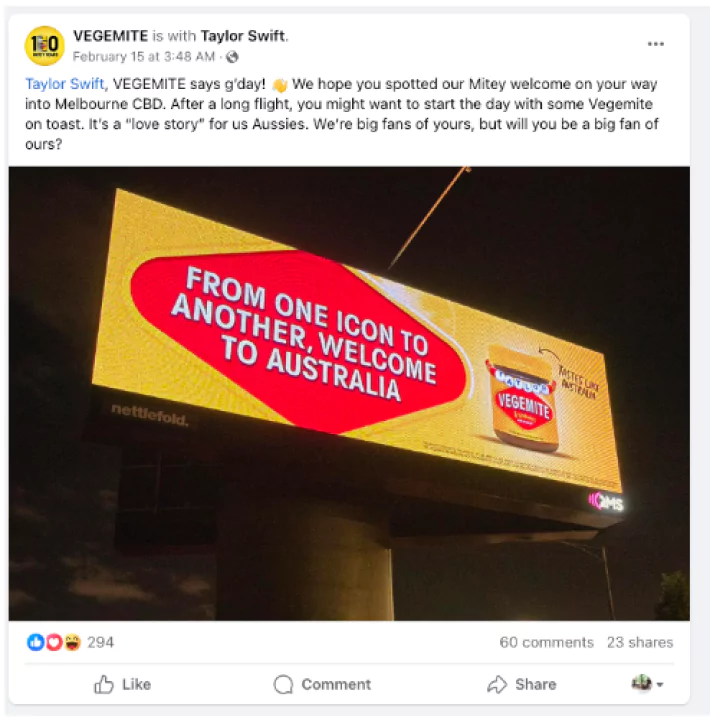Click the speech bubble Comment icon
This screenshot has height=717, width=710.
tap(283, 685)
